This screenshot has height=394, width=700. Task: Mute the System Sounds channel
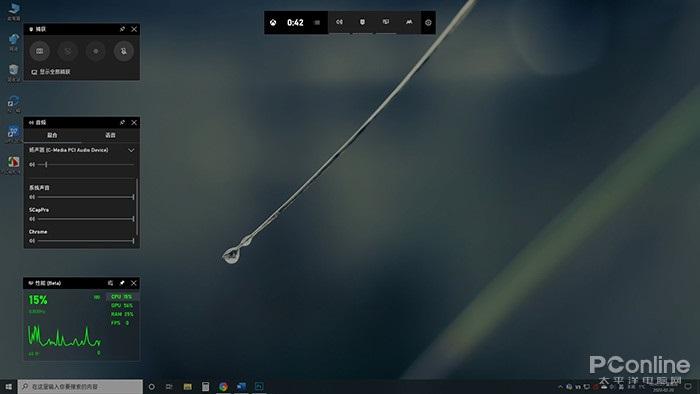point(32,197)
